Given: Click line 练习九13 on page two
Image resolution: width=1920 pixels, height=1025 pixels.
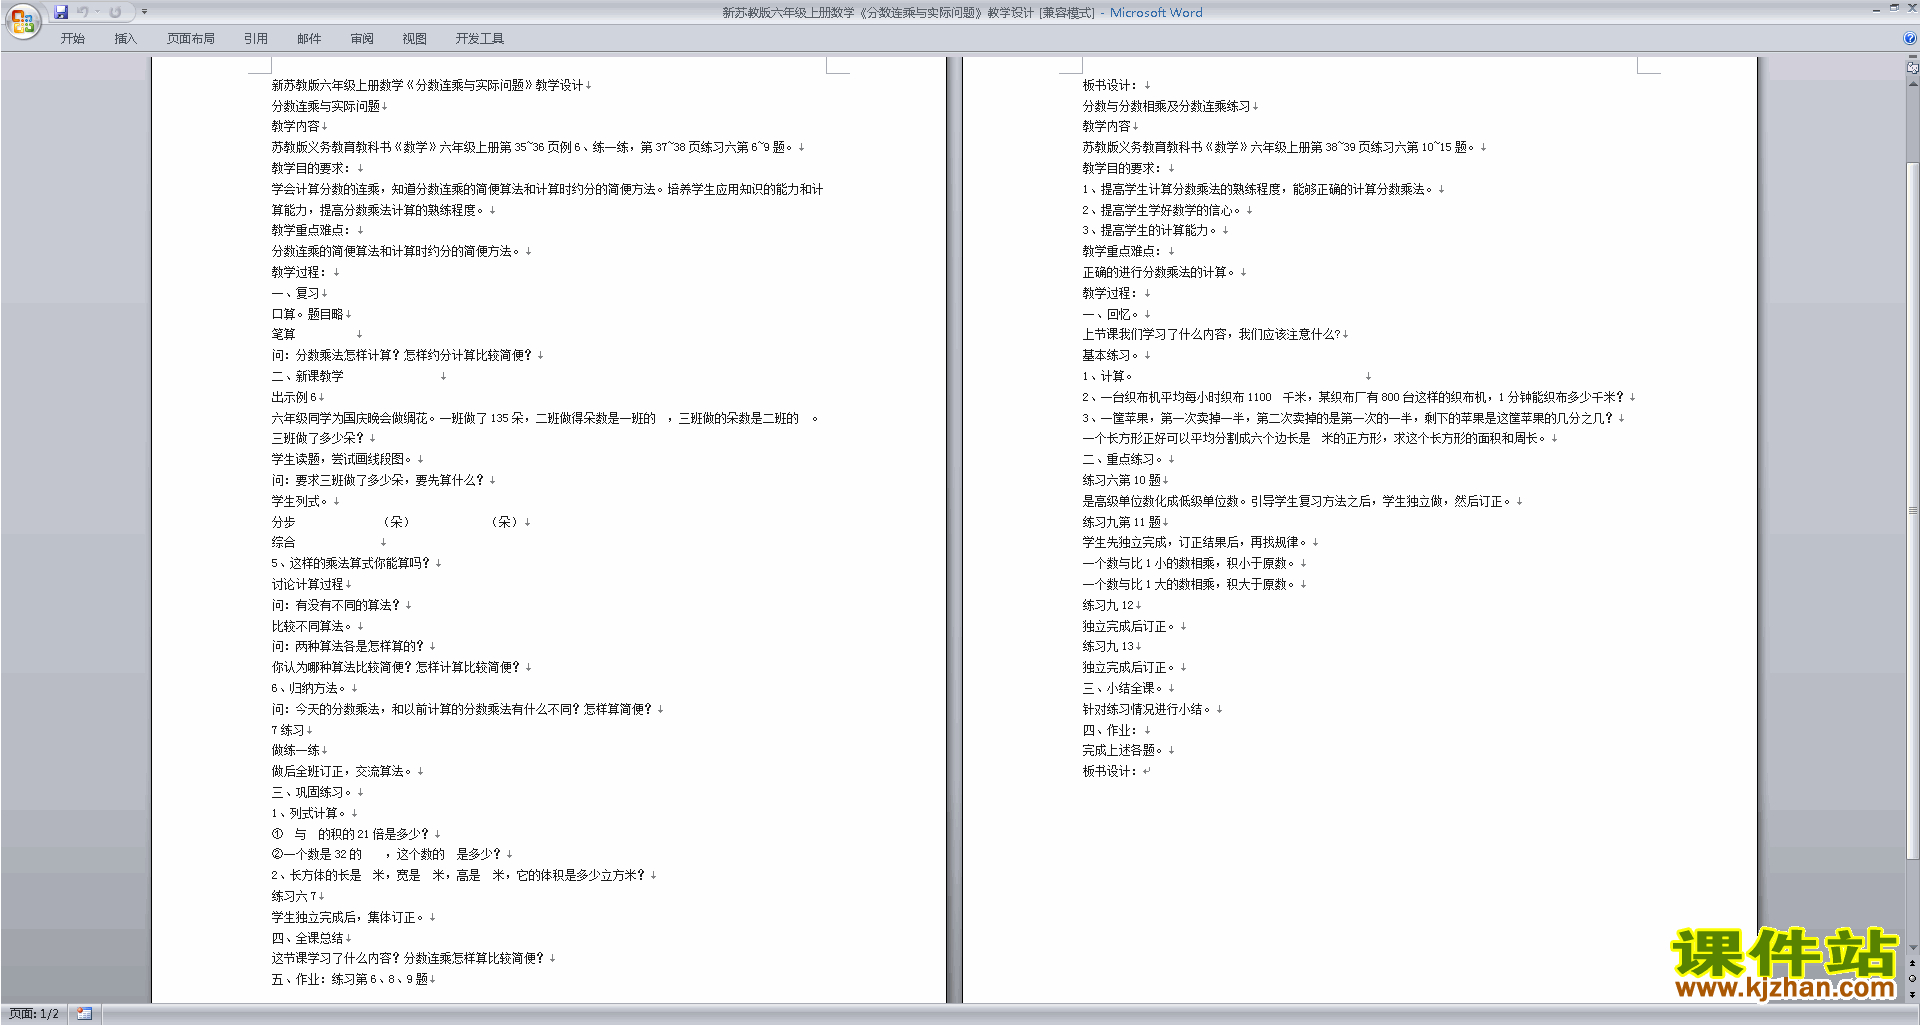Looking at the screenshot, I should pyautogui.click(x=1108, y=647).
